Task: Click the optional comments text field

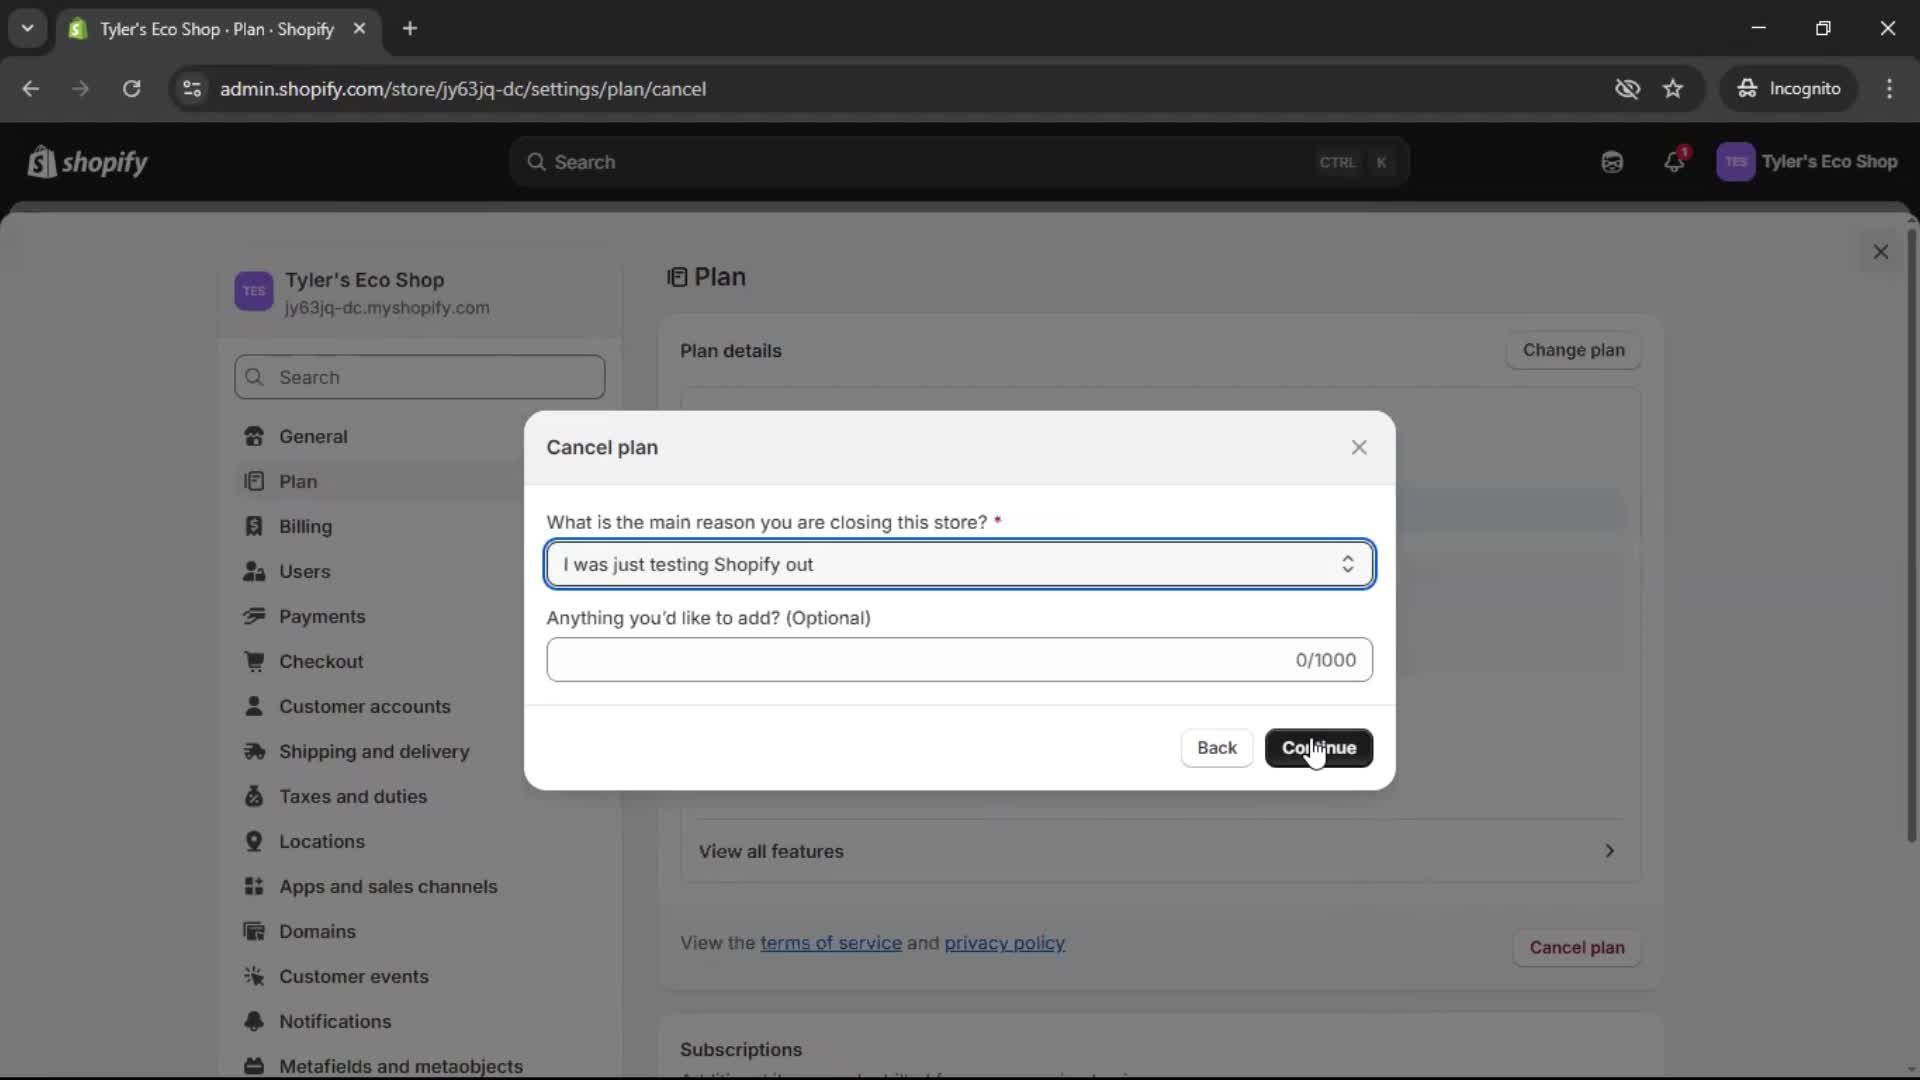Action: point(920,660)
